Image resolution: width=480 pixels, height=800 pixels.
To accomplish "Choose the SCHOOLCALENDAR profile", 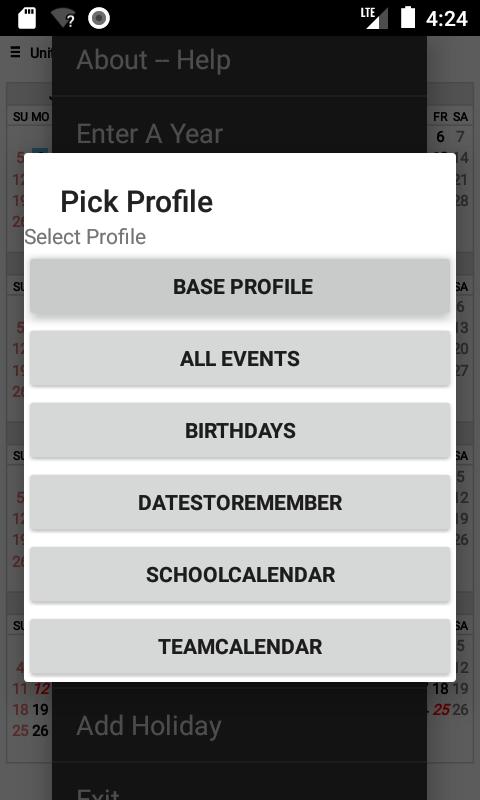I will [x=240, y=574].
